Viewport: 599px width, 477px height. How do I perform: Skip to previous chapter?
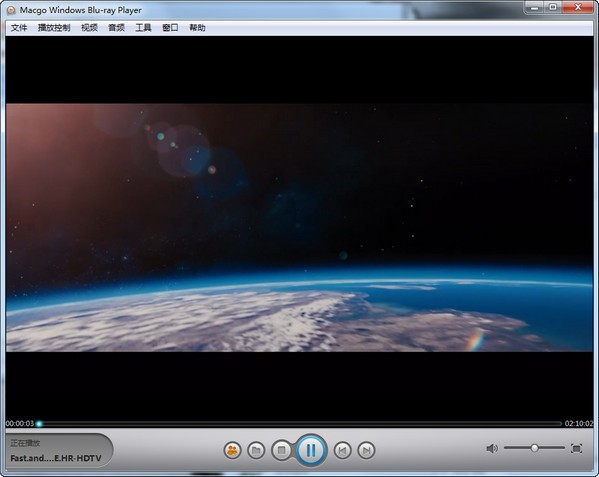[x=342, y=451]
